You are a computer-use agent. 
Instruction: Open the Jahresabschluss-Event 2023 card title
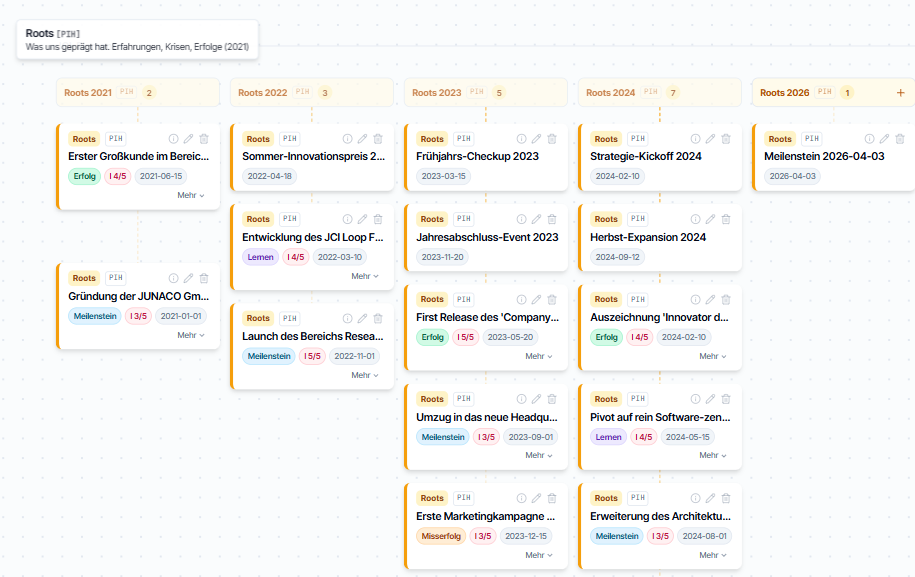pyautogui.click(x=487, y=237)
